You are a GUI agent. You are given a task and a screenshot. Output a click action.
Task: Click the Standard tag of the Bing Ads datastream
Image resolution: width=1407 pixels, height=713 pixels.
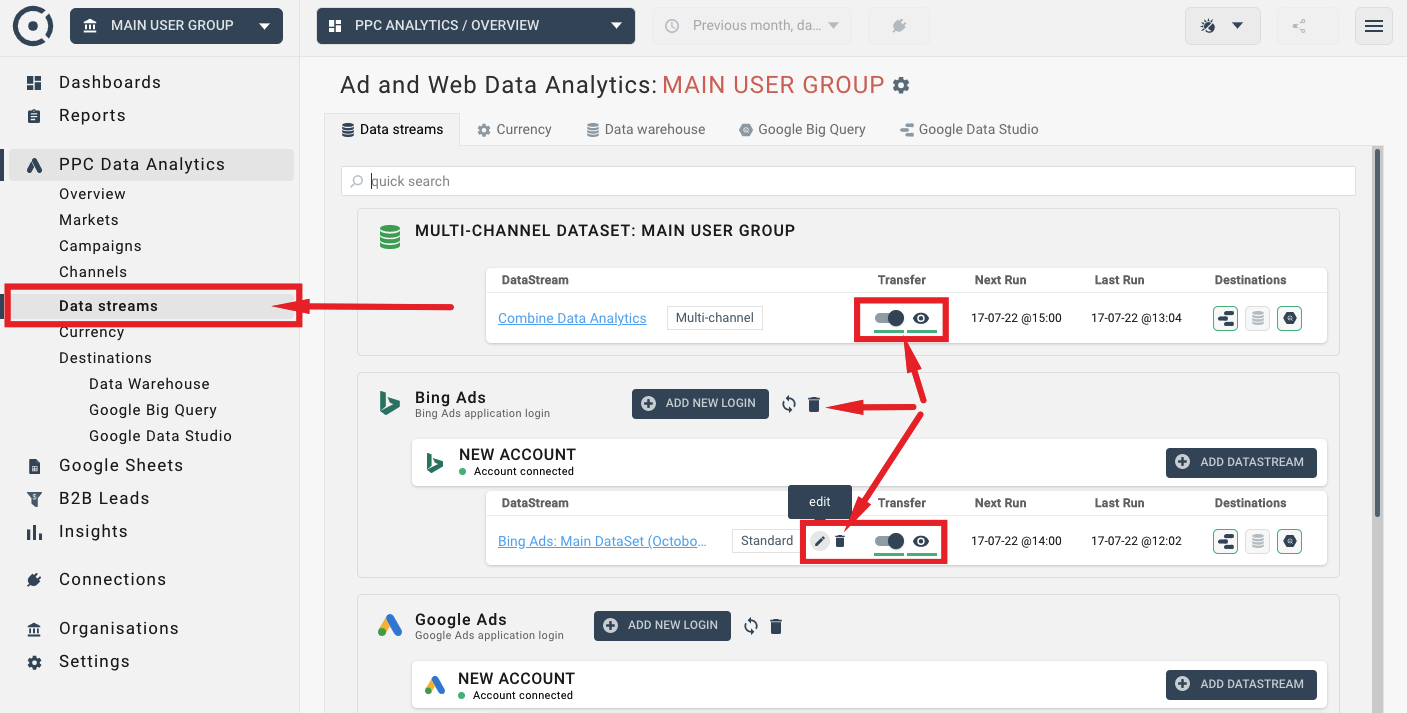click(767, 541)
